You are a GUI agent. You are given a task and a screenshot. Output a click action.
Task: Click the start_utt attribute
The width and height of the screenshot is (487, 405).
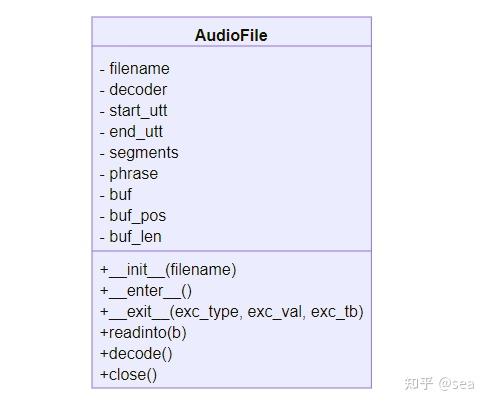pyautogui.click(x=133, y=111)
